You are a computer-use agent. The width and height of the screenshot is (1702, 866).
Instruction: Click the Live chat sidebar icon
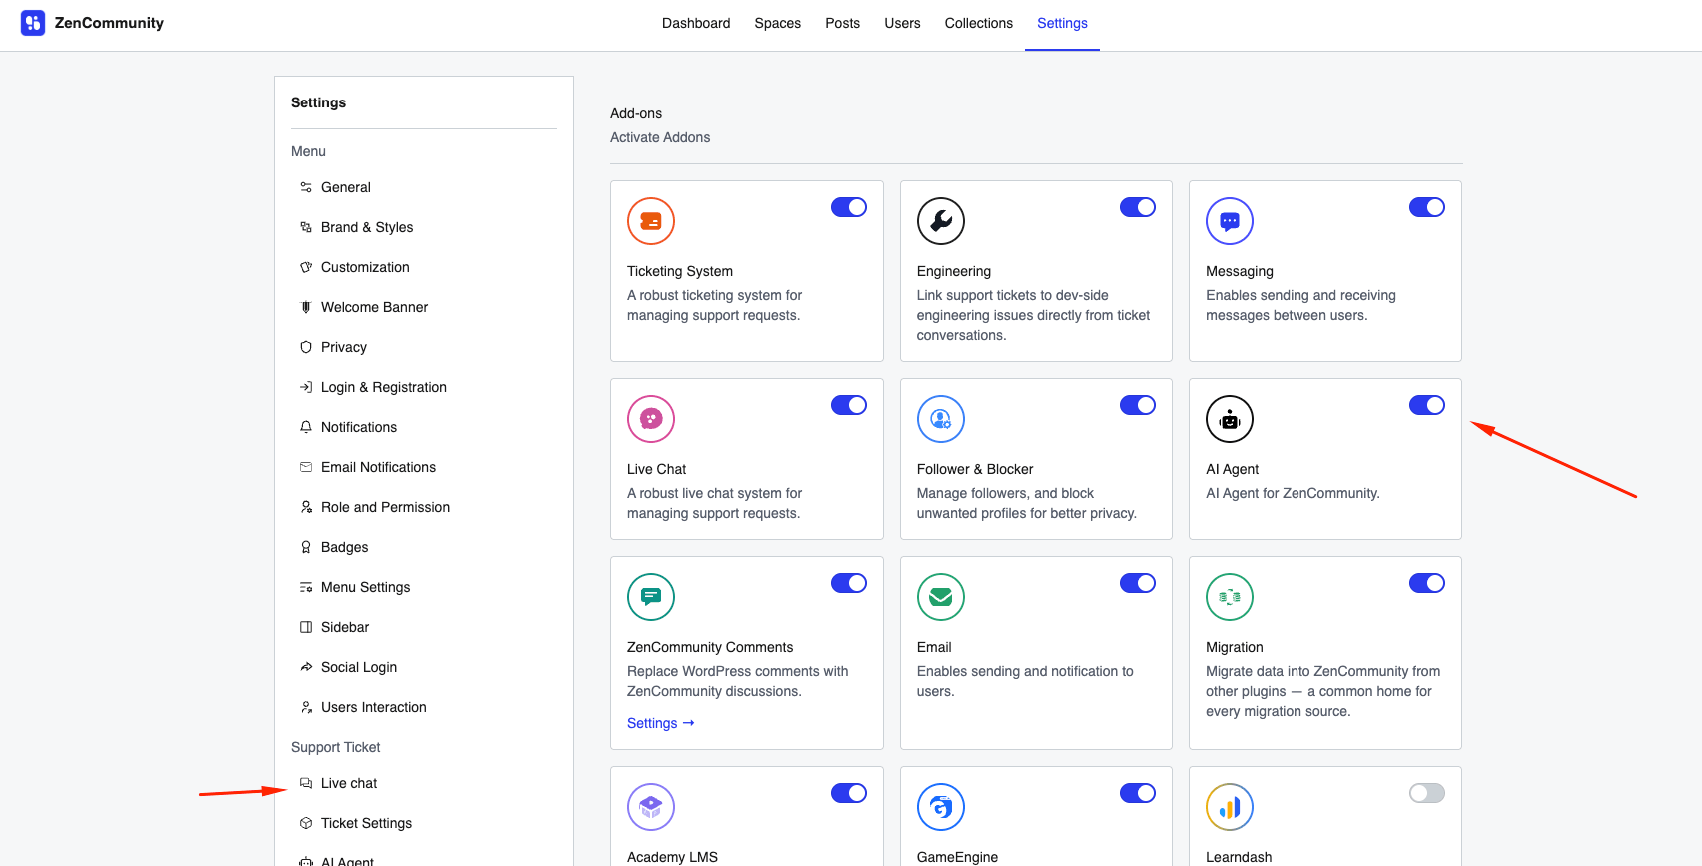pos(306,783)
